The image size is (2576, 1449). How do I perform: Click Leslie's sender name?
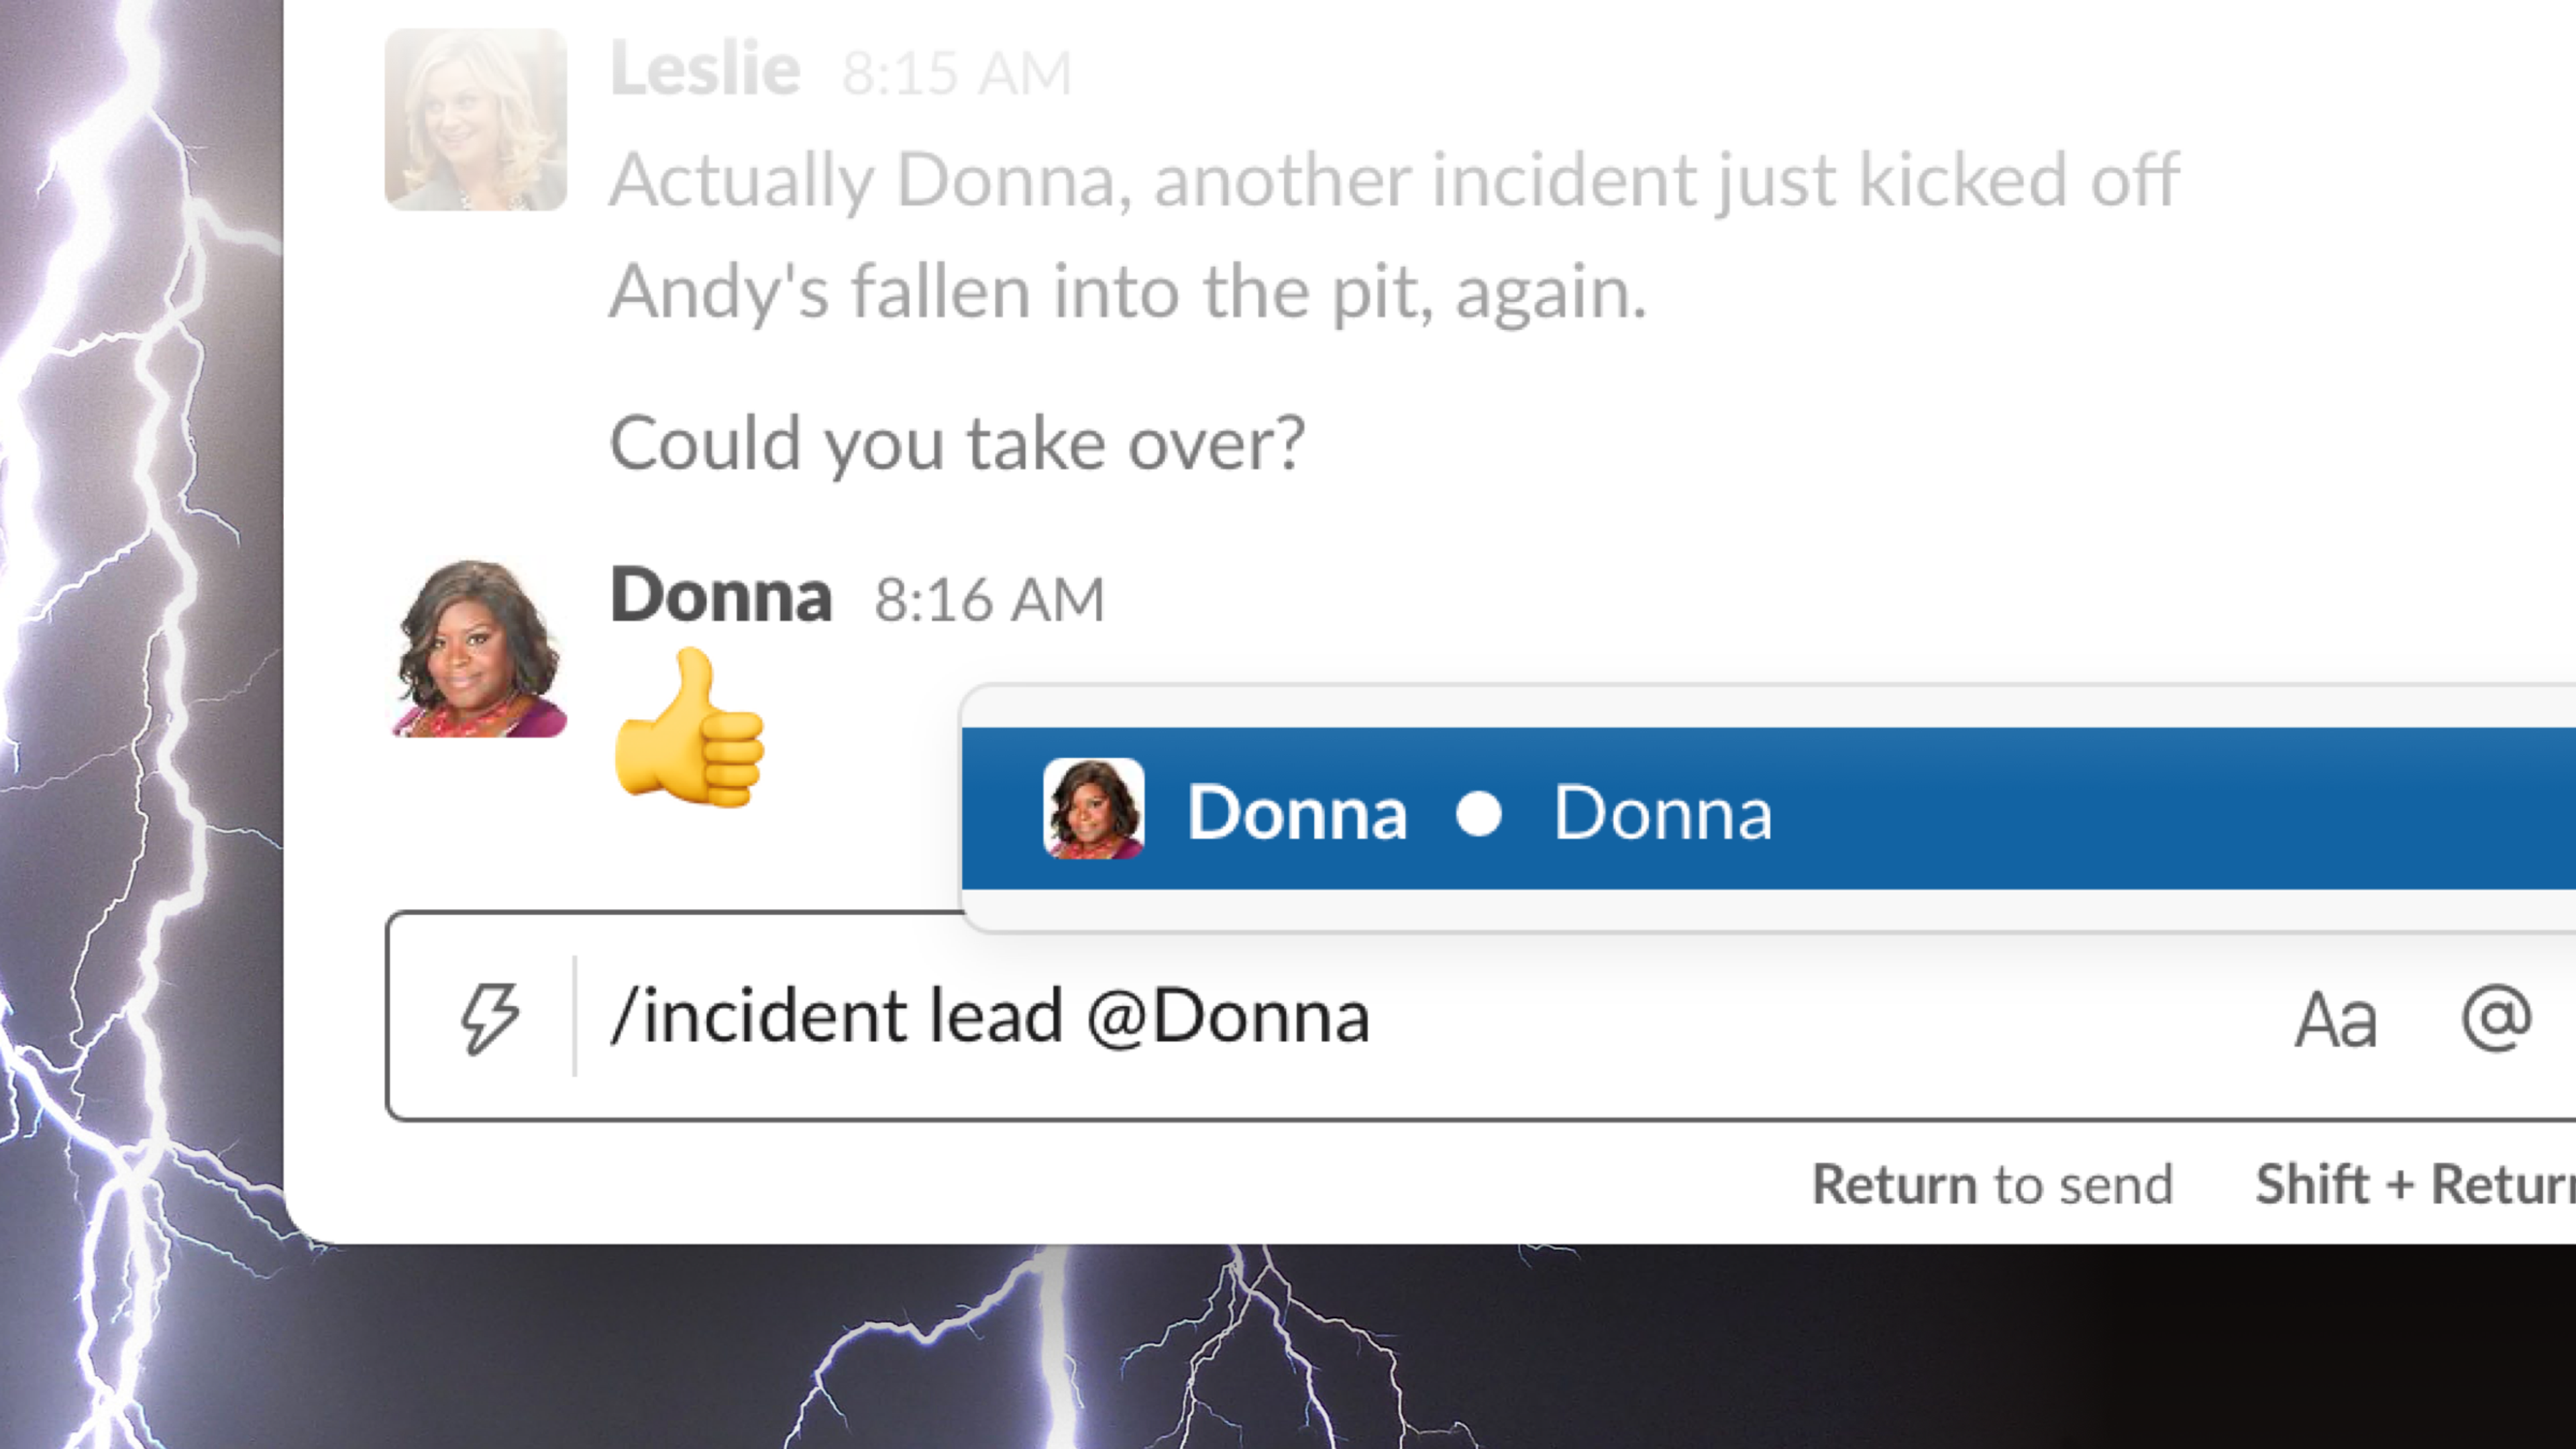click(x=705, y=70)
